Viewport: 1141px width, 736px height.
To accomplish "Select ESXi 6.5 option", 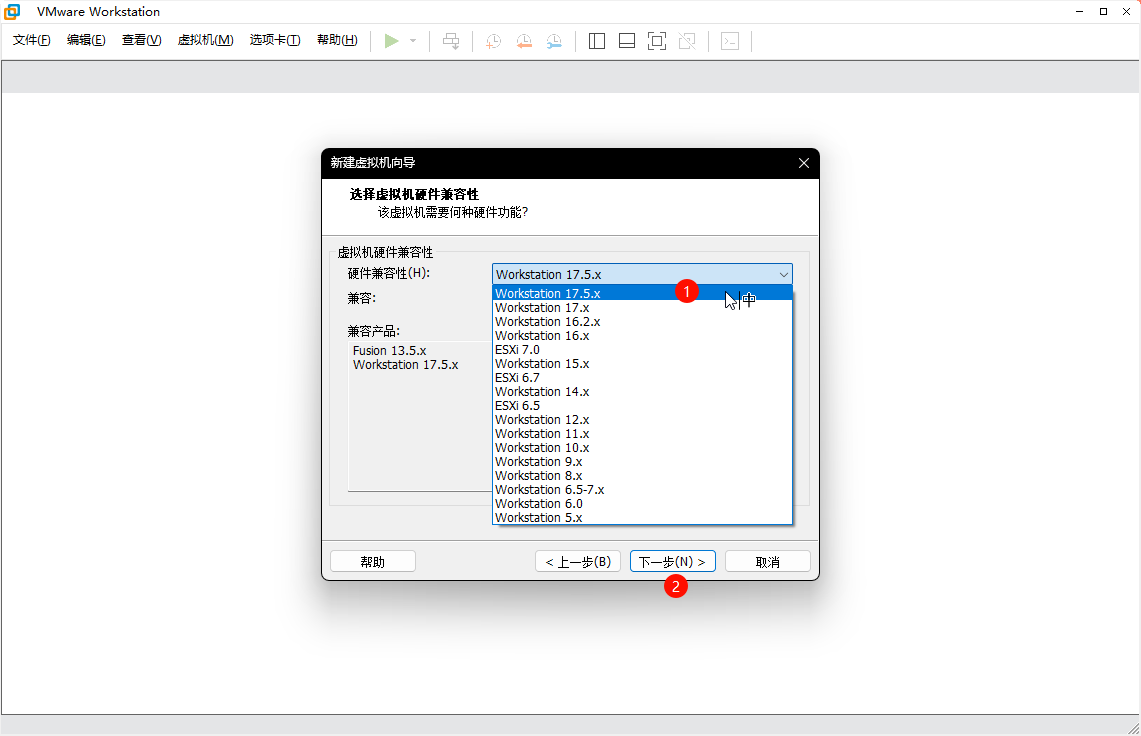I will pyautogui.click(x=642, y=405).
